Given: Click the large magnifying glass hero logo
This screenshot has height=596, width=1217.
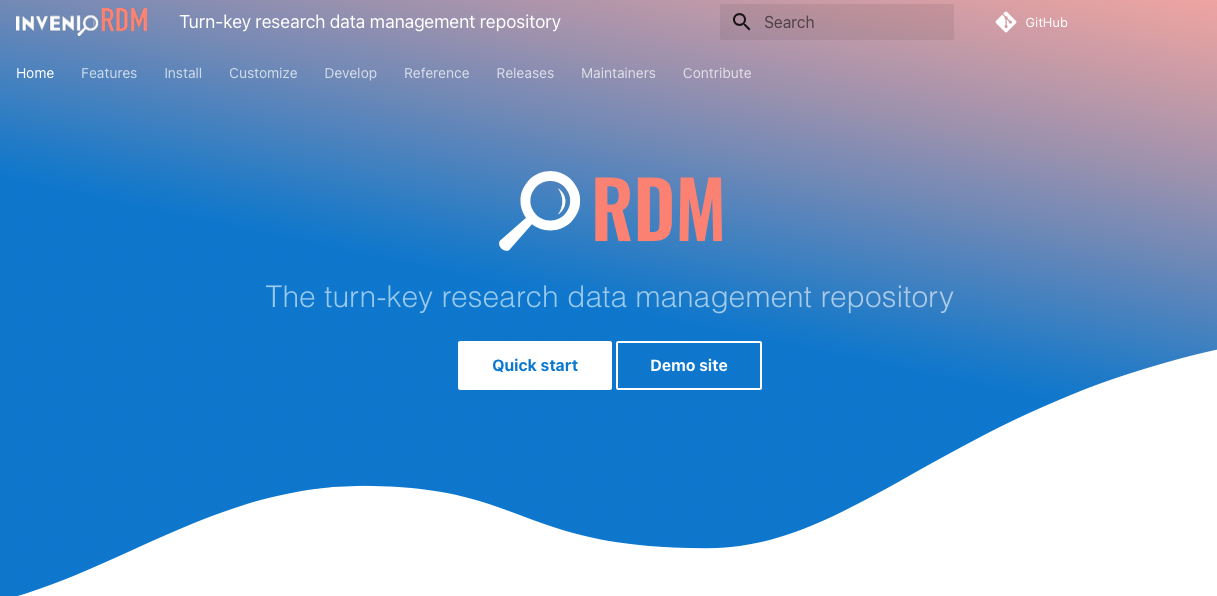Looking at the screenshot, I should point(540,210).
